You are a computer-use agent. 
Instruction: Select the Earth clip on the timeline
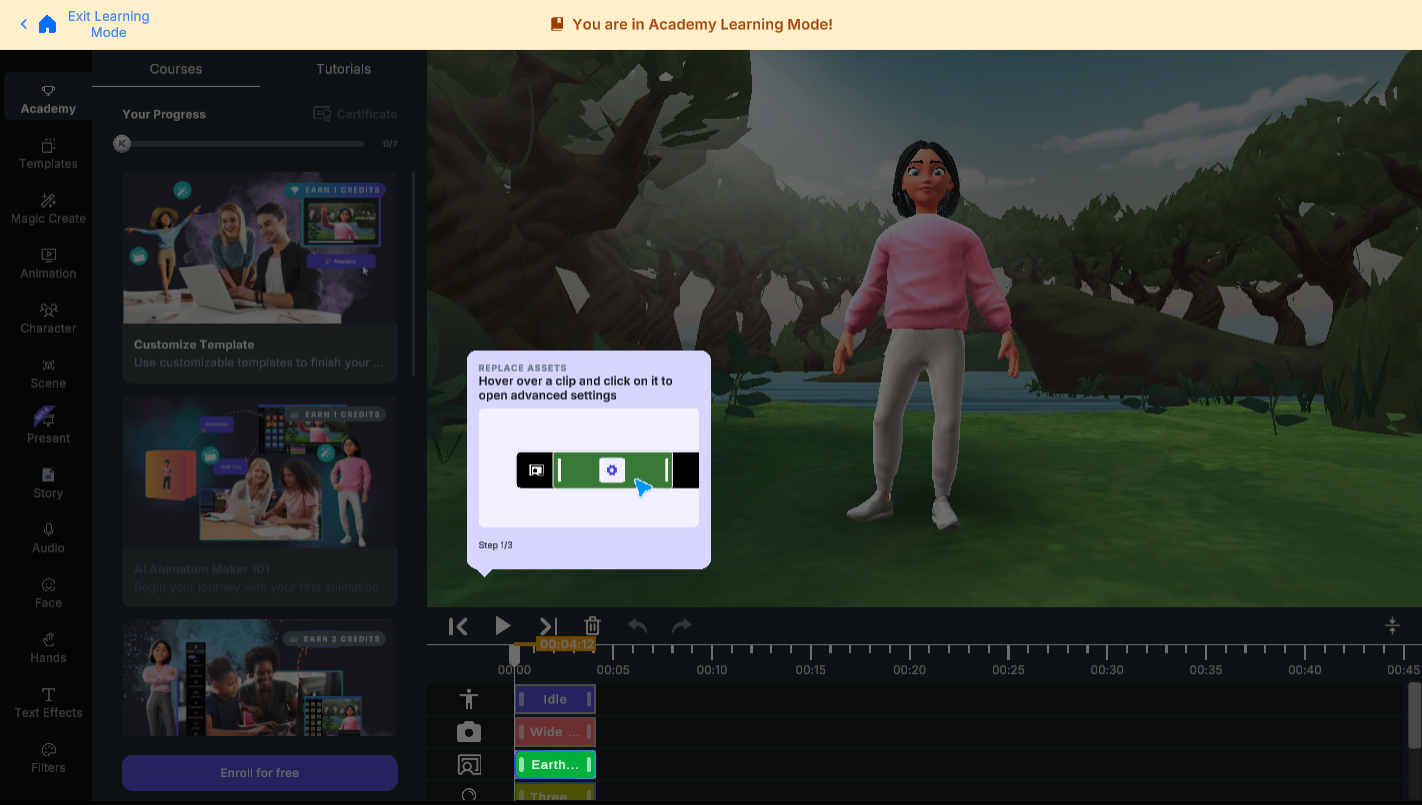pos(554,764)
